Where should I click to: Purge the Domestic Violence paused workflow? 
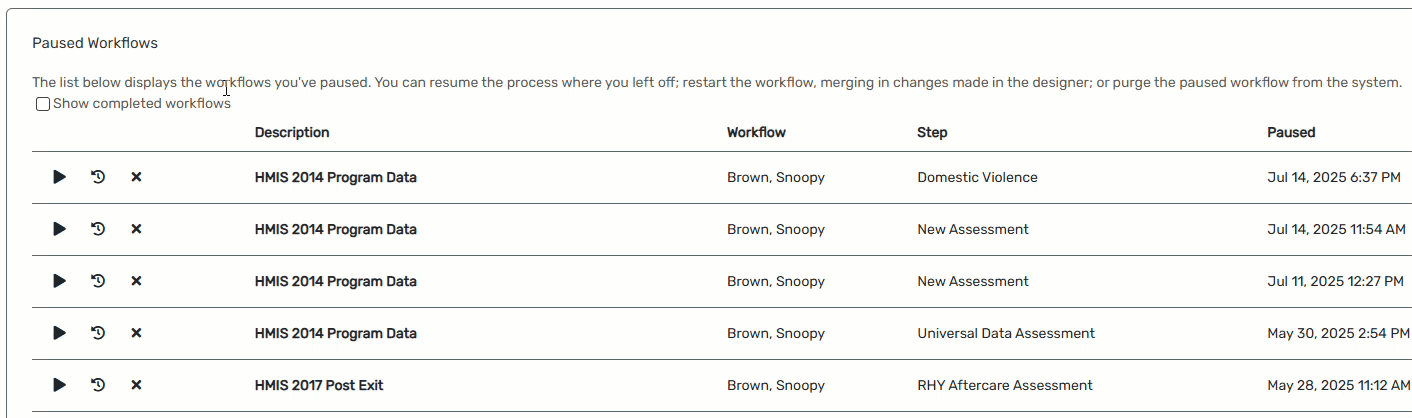coord(136,177)
